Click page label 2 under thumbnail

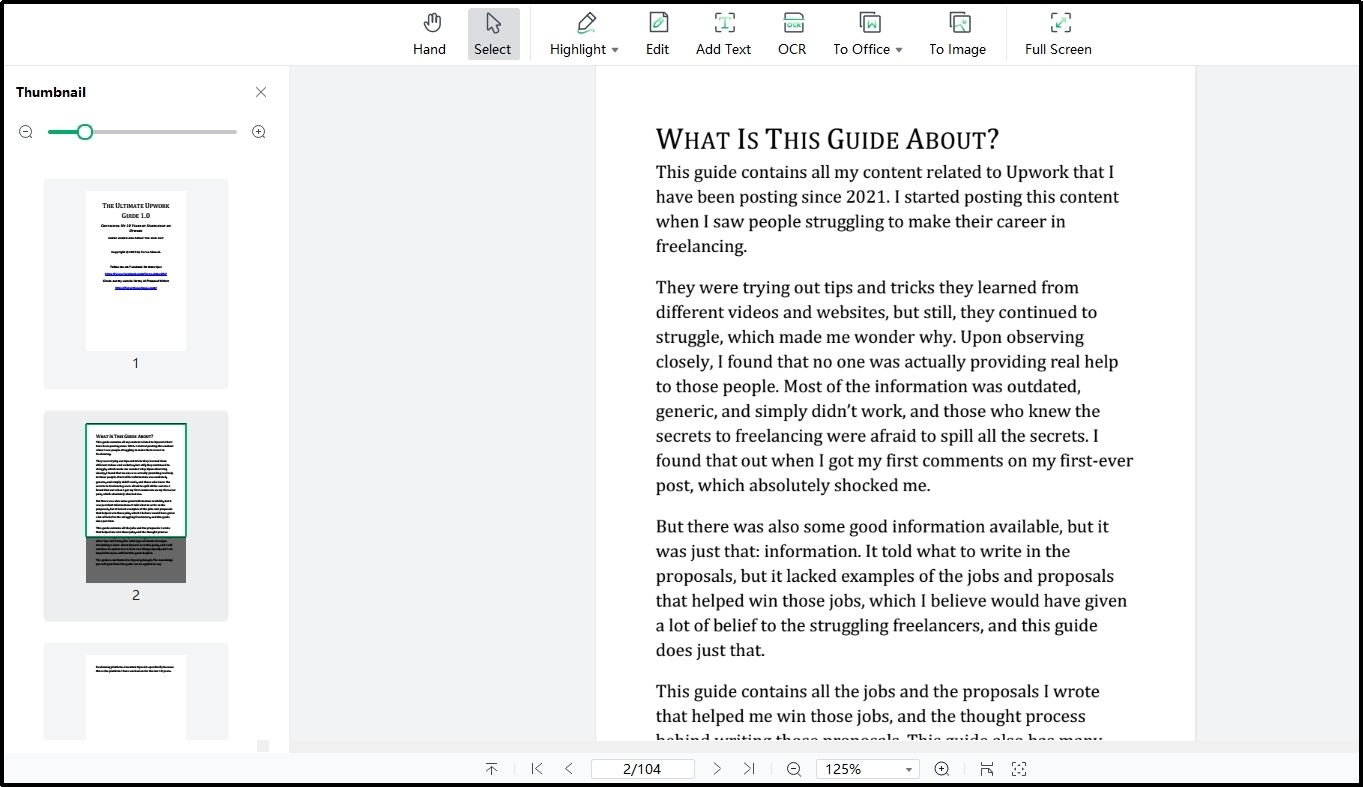pos(136,595)
